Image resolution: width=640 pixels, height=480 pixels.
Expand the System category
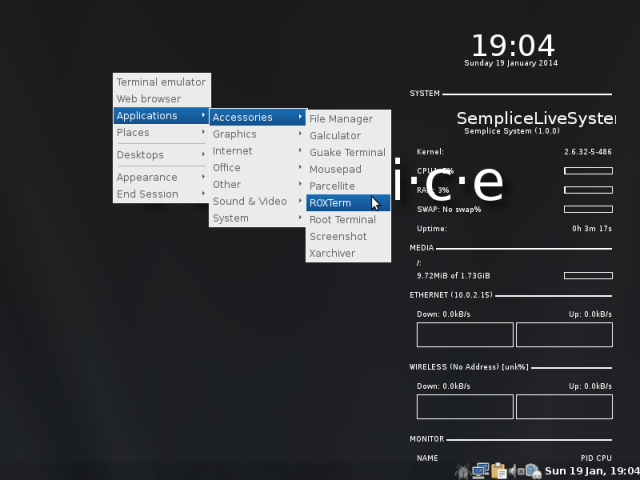tap(258, 218)
